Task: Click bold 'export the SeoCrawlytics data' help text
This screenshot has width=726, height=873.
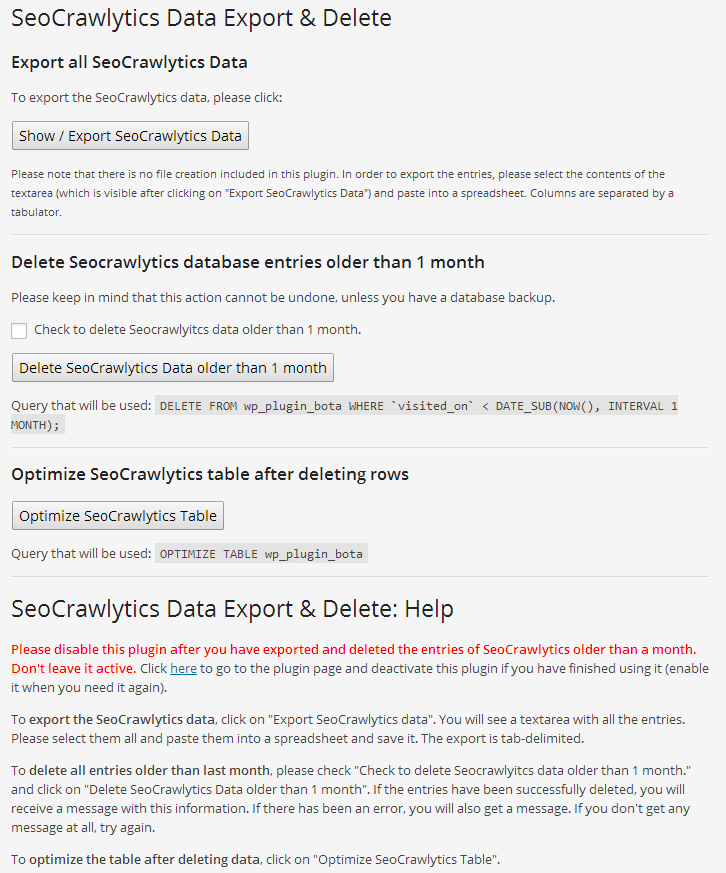Action: point(122,718)
